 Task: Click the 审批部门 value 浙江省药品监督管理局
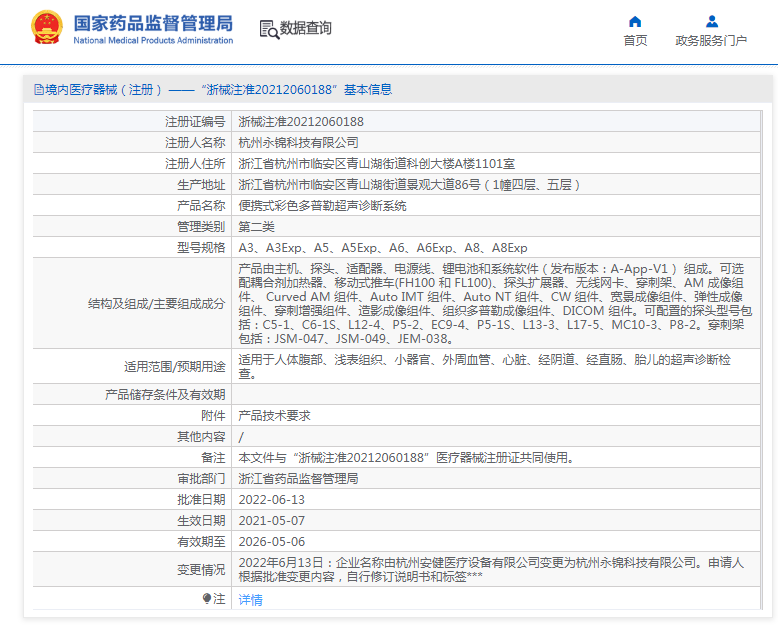298,479
